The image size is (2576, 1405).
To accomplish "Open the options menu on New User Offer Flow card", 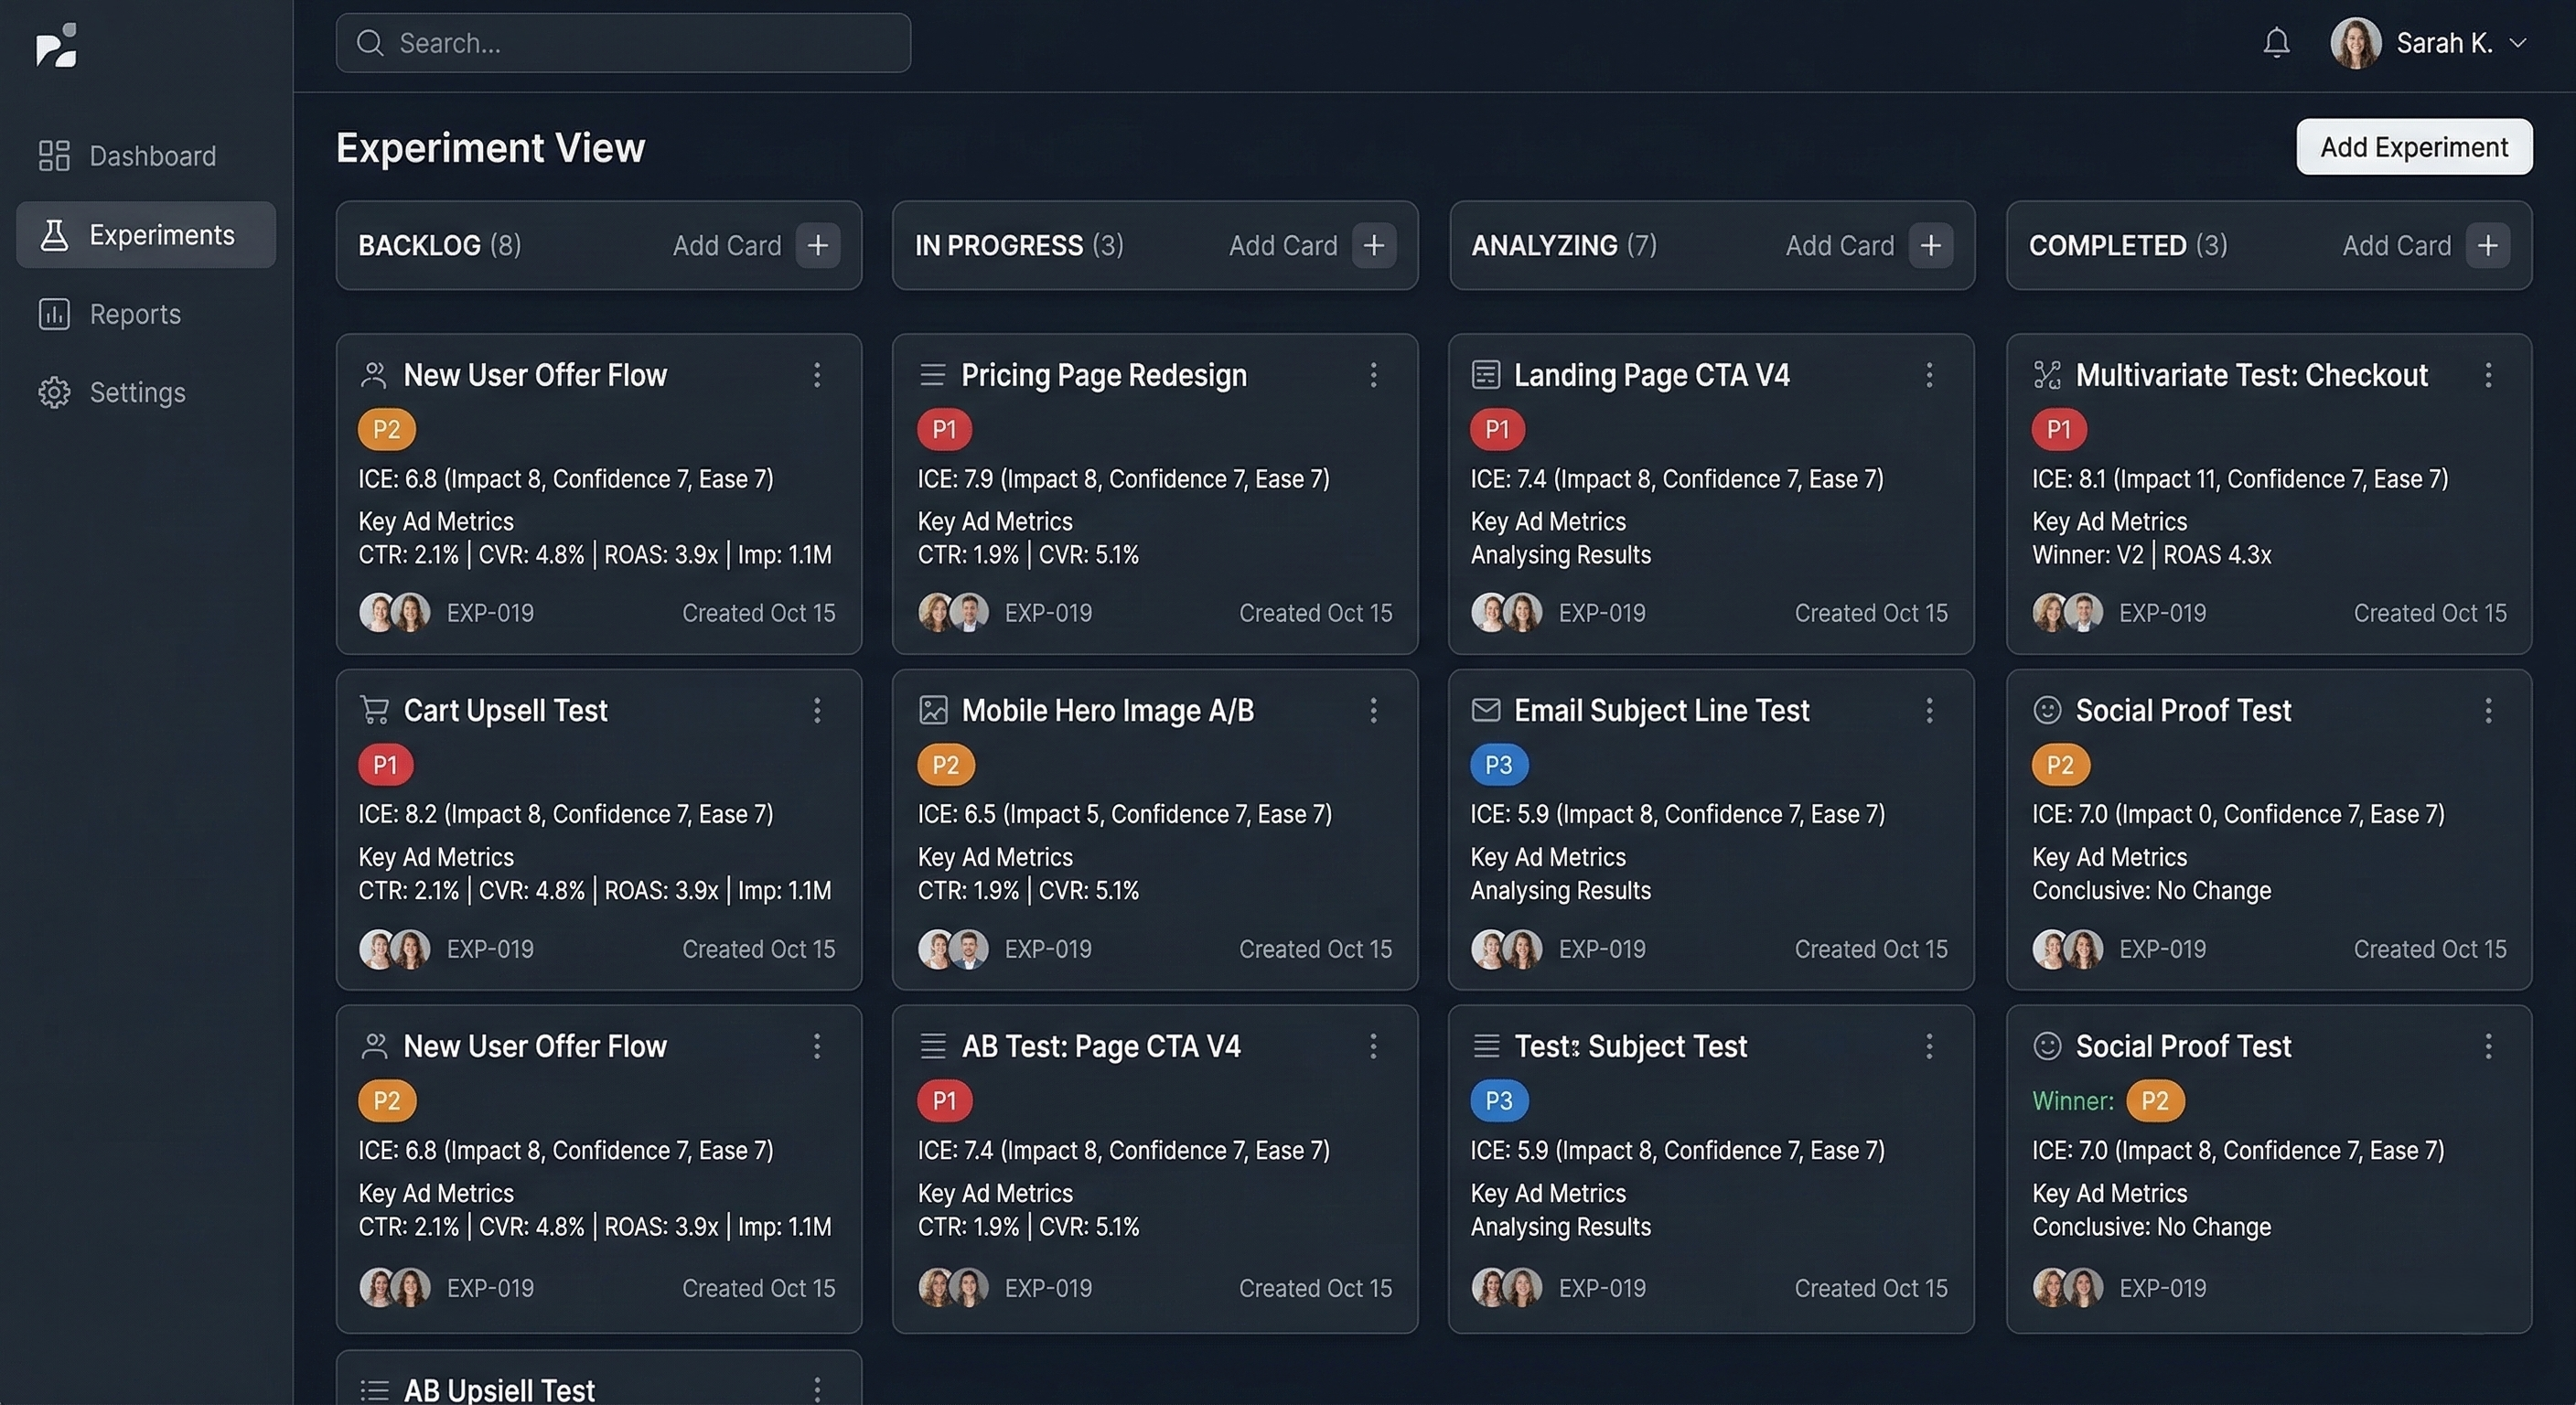I will click(x=818, y=375).
